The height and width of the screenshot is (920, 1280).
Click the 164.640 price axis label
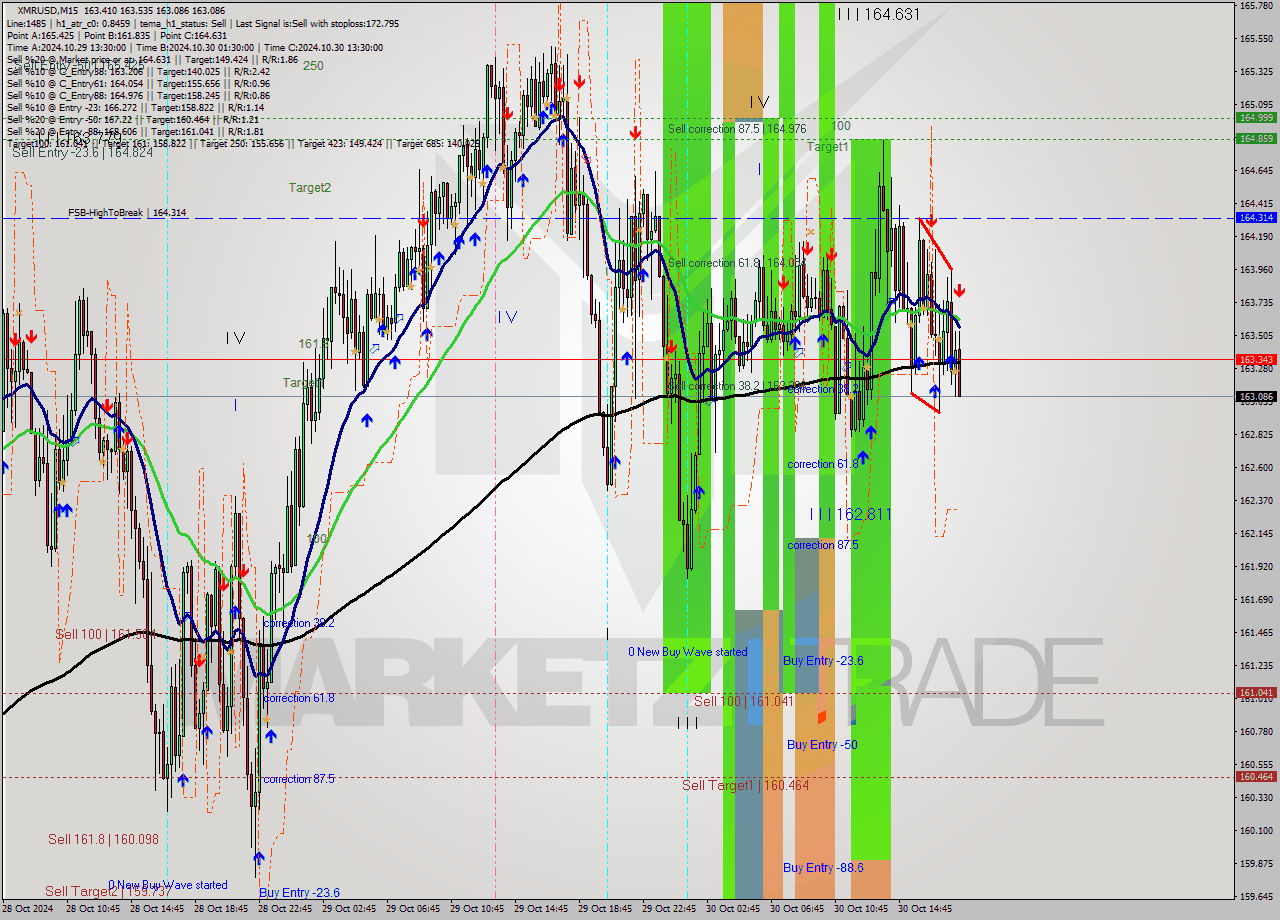point(1256,171)
